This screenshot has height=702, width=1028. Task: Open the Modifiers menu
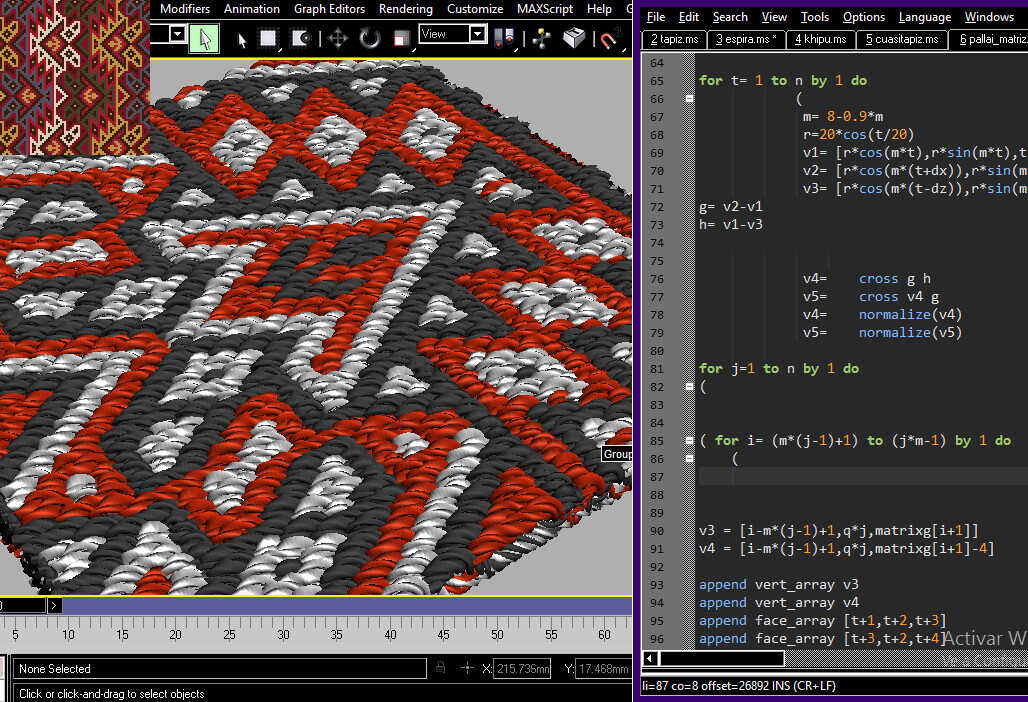point(185,9)
